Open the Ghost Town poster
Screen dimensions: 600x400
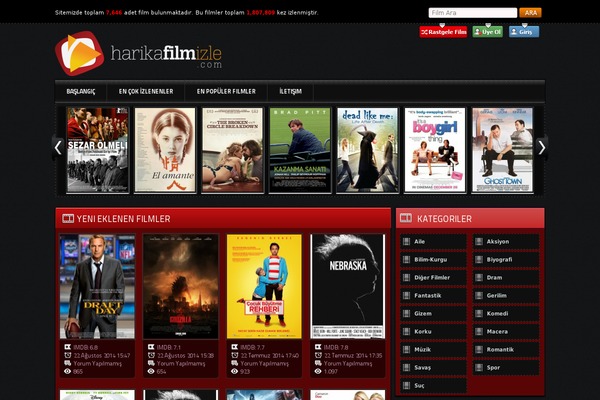[502, 150]
